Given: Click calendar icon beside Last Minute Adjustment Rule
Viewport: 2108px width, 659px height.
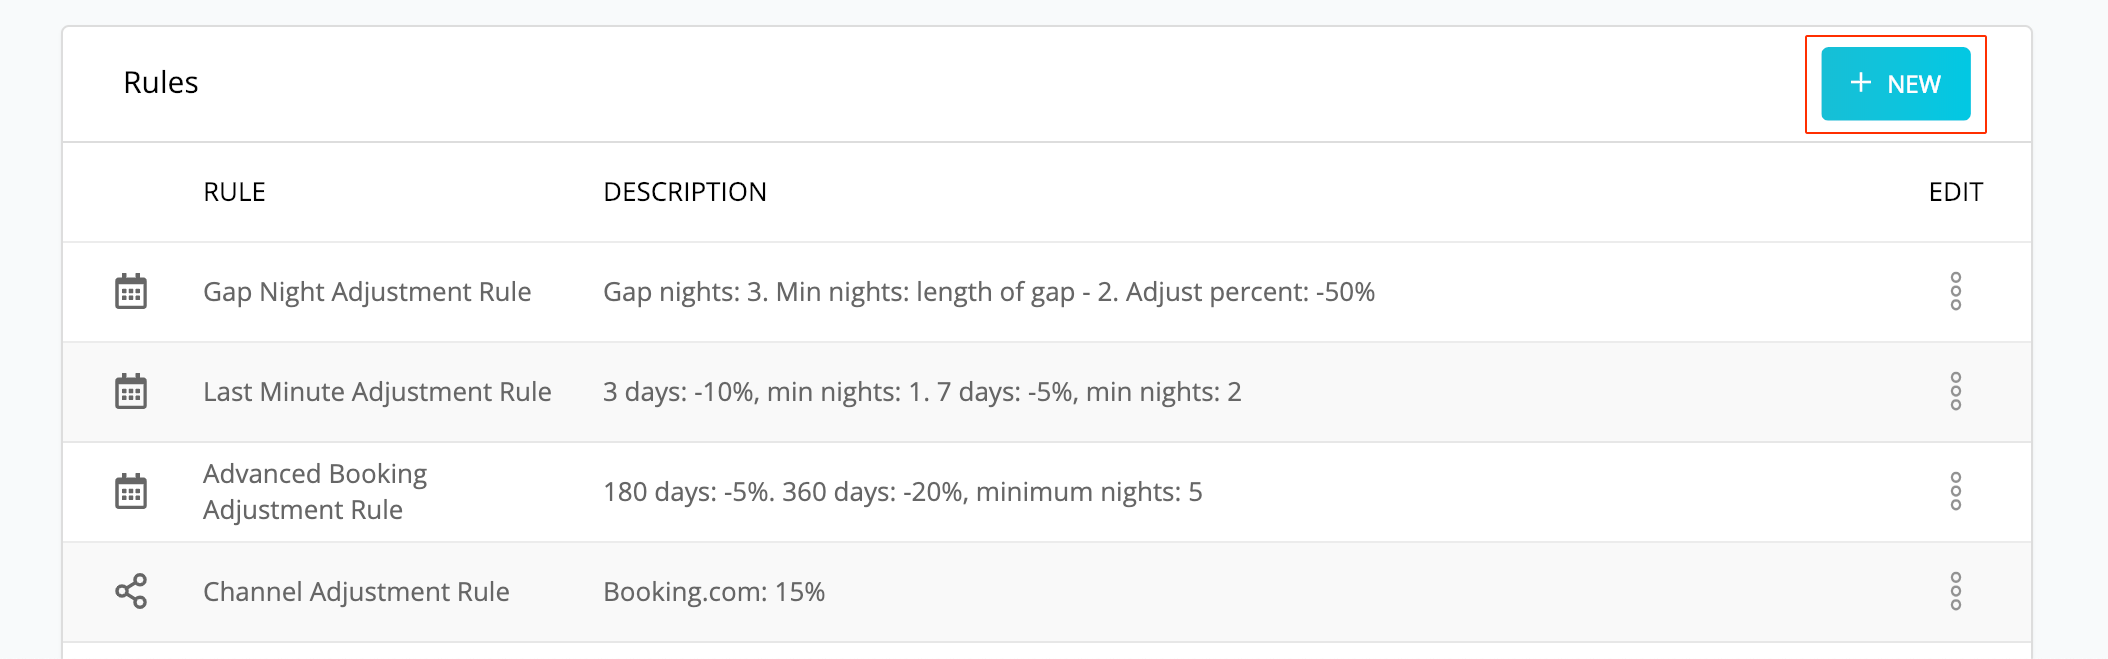Looking at the screenshot, I should (131, 391).
